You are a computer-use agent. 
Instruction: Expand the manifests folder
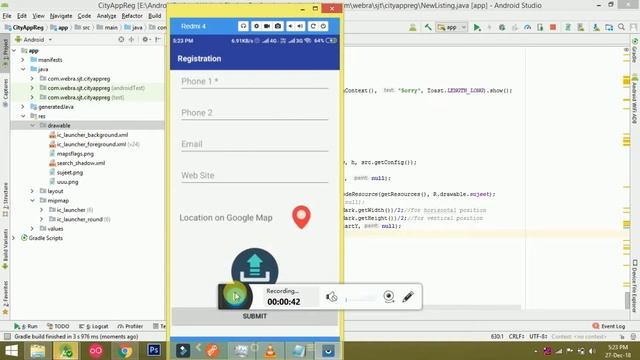click(x=23, y=60)
